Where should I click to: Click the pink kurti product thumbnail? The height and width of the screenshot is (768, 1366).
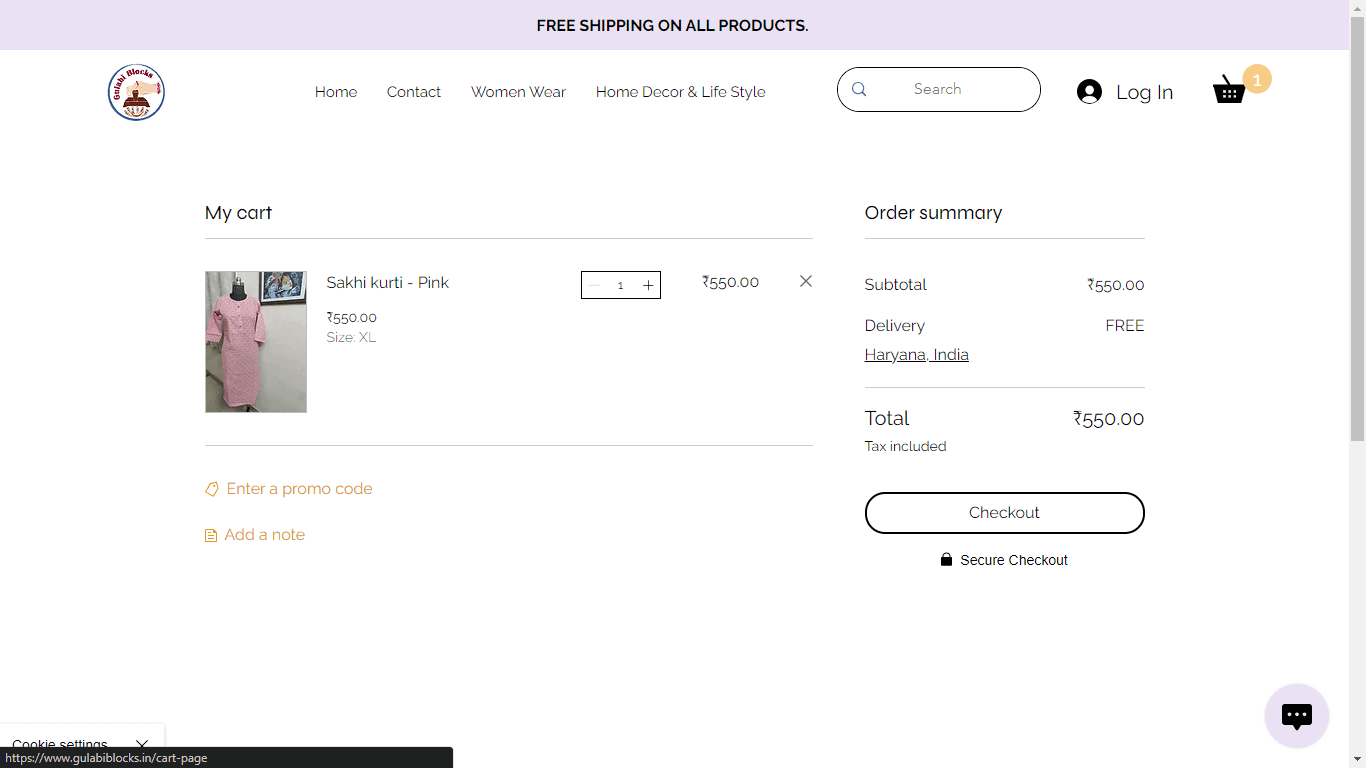click(256, 342)
